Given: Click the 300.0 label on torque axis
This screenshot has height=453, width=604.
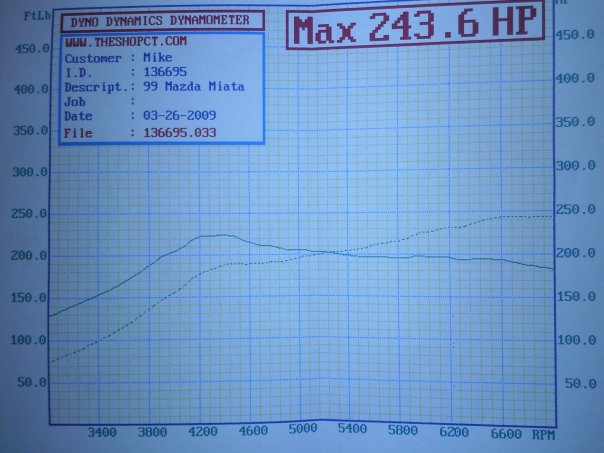Looking at the screenshot, I should [30, 172].
